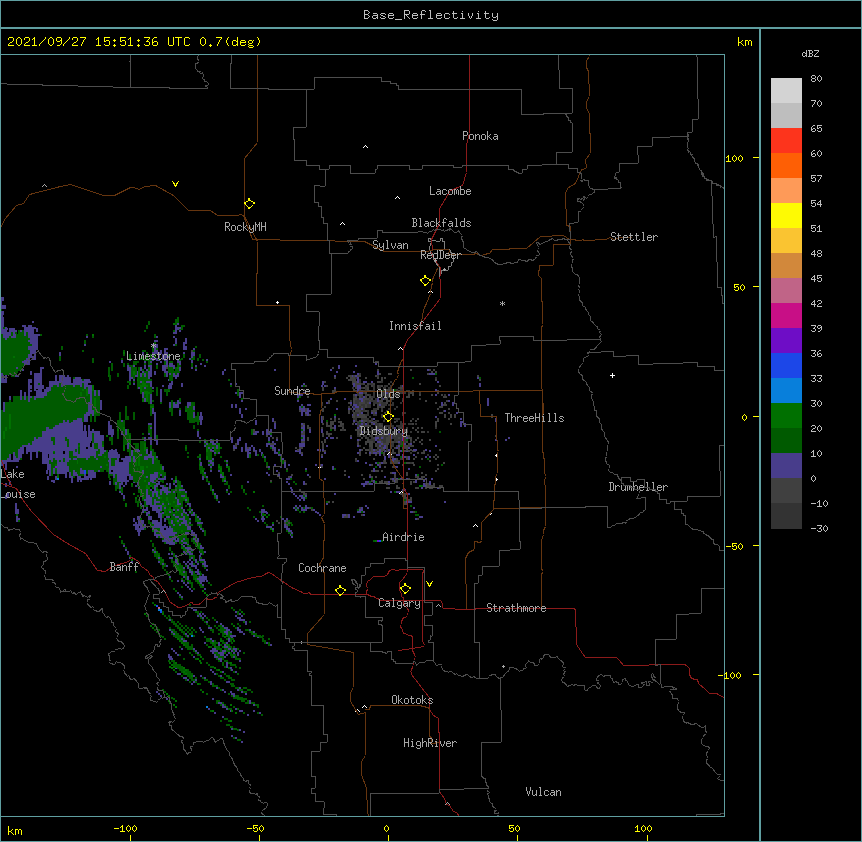Click the Banff label
This screenshot has height=842, width=862.
(x=124, y=567)
